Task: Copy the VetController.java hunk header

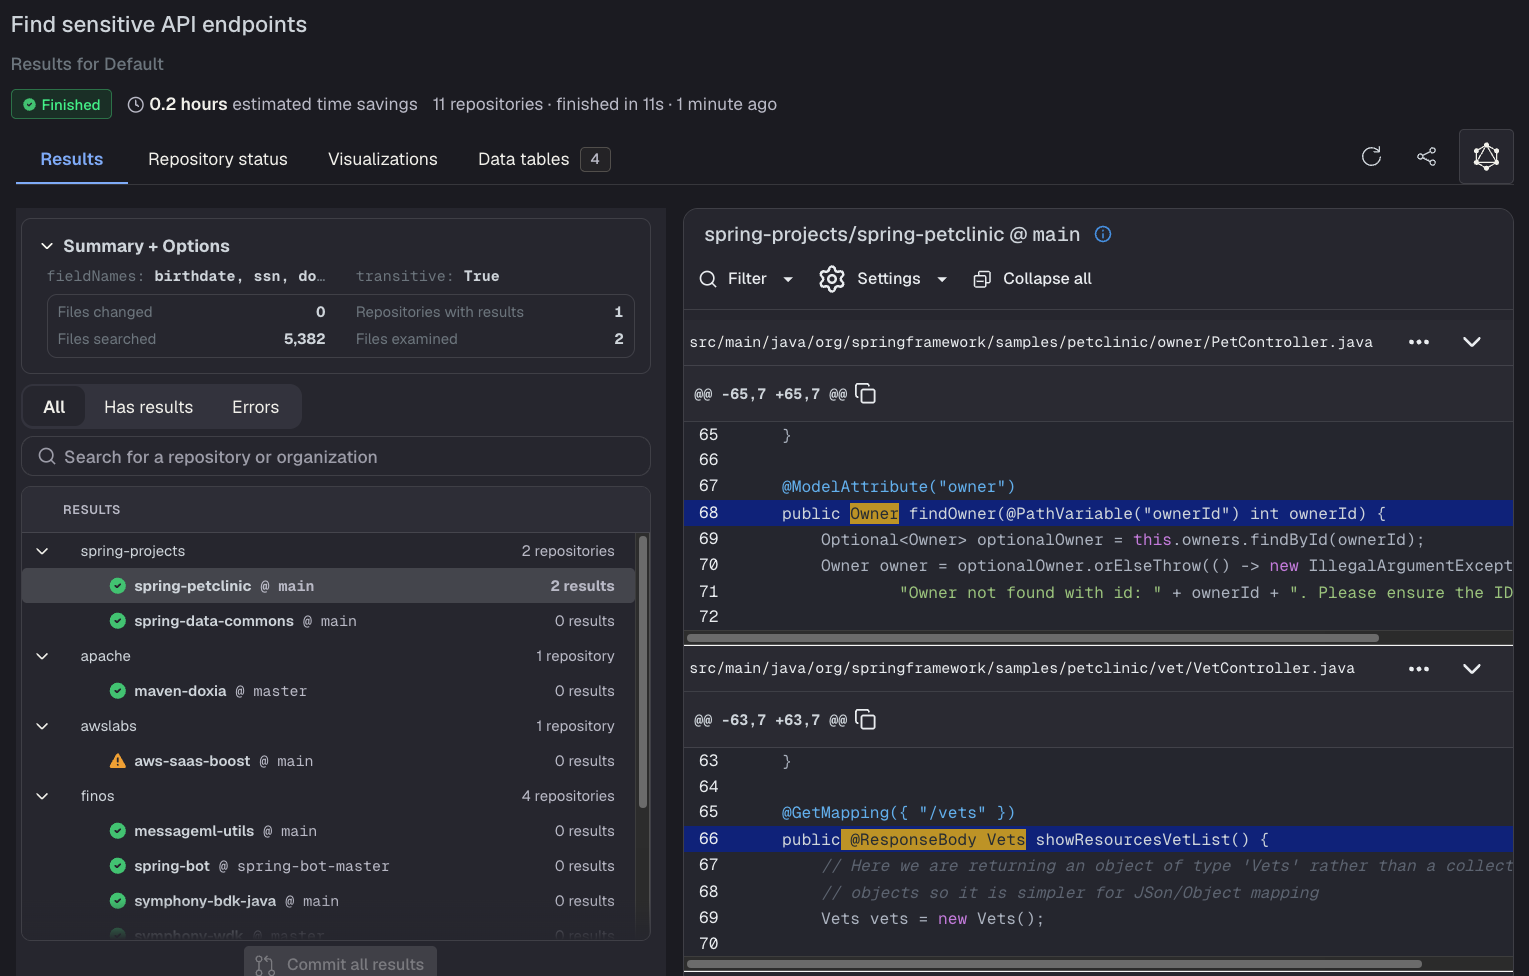Action: [866, 720]
